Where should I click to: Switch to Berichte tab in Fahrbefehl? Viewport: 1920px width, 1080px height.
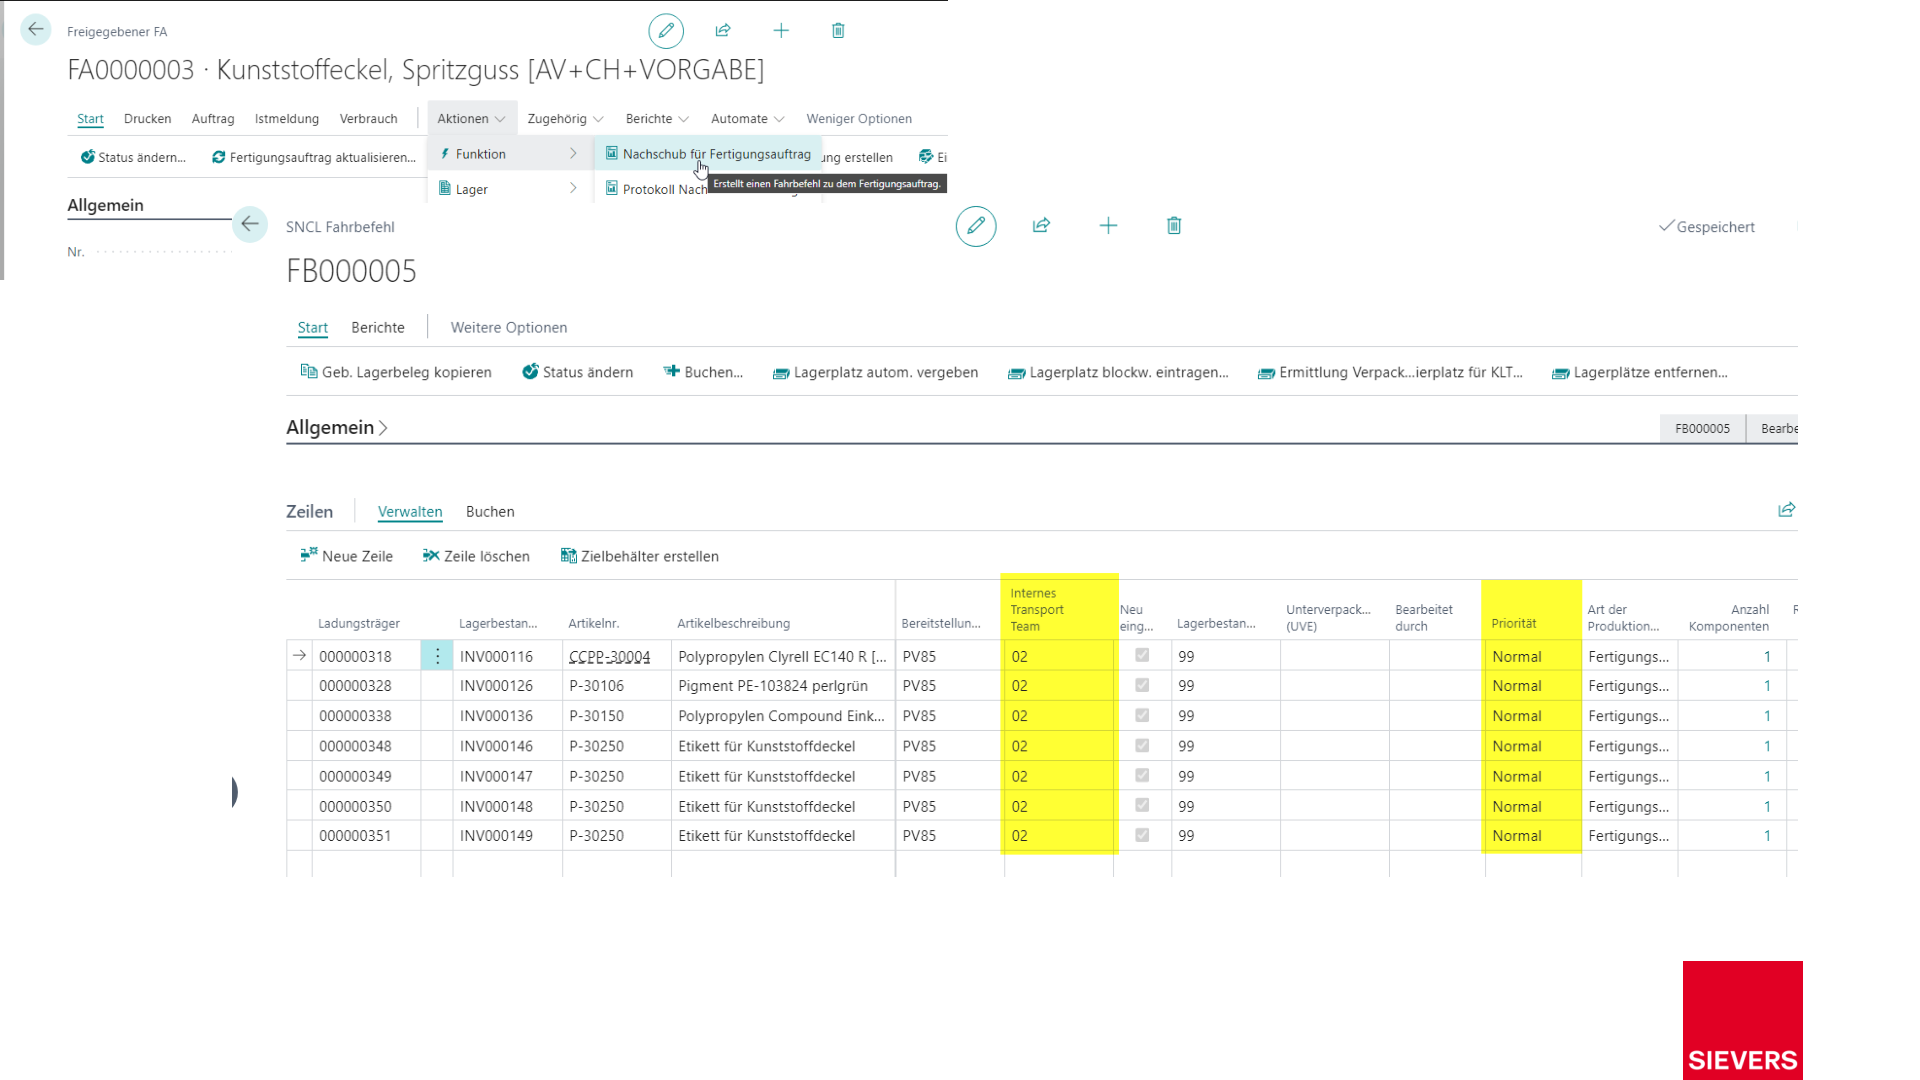click(x=378, y=327)
